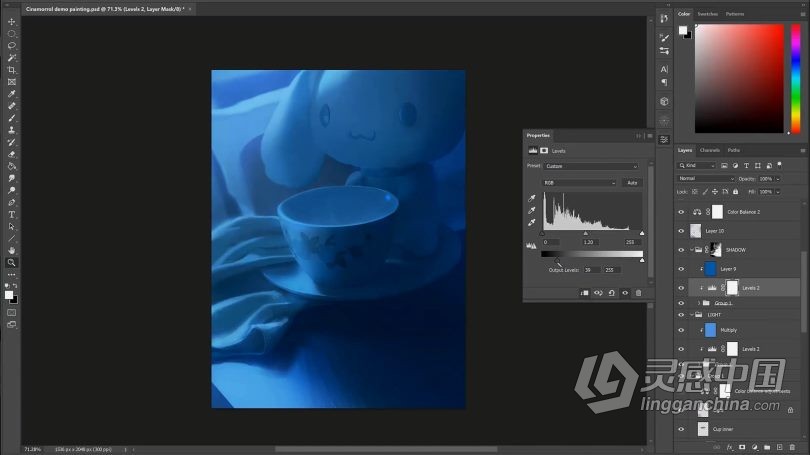Pick the set black point eyedropper
Viewport: 810px width, 455px height.
(x=532, y=198)
